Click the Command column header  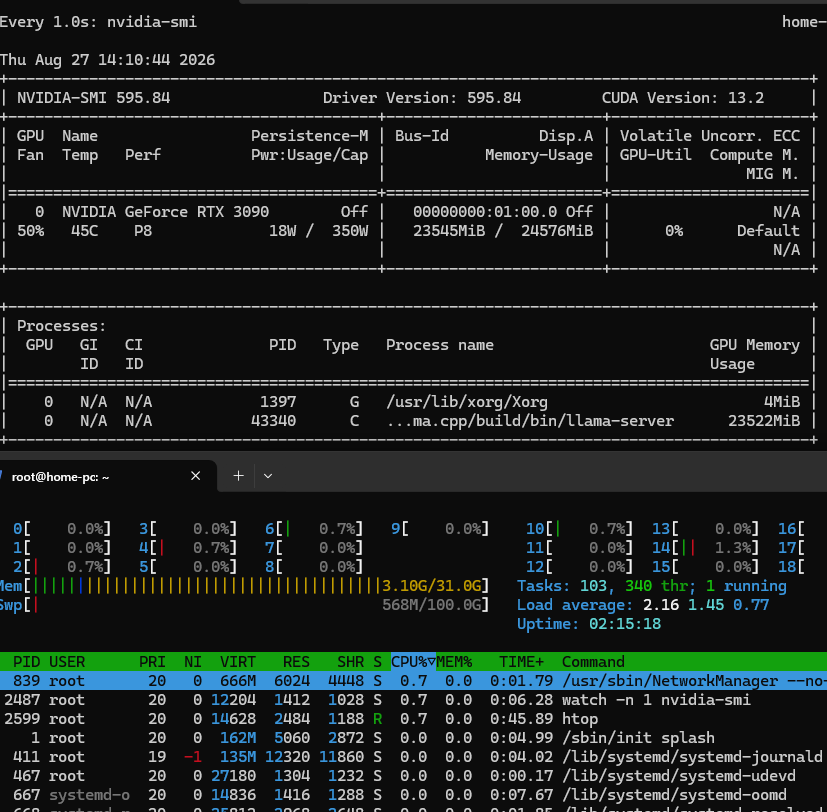[x=593, y=661]
